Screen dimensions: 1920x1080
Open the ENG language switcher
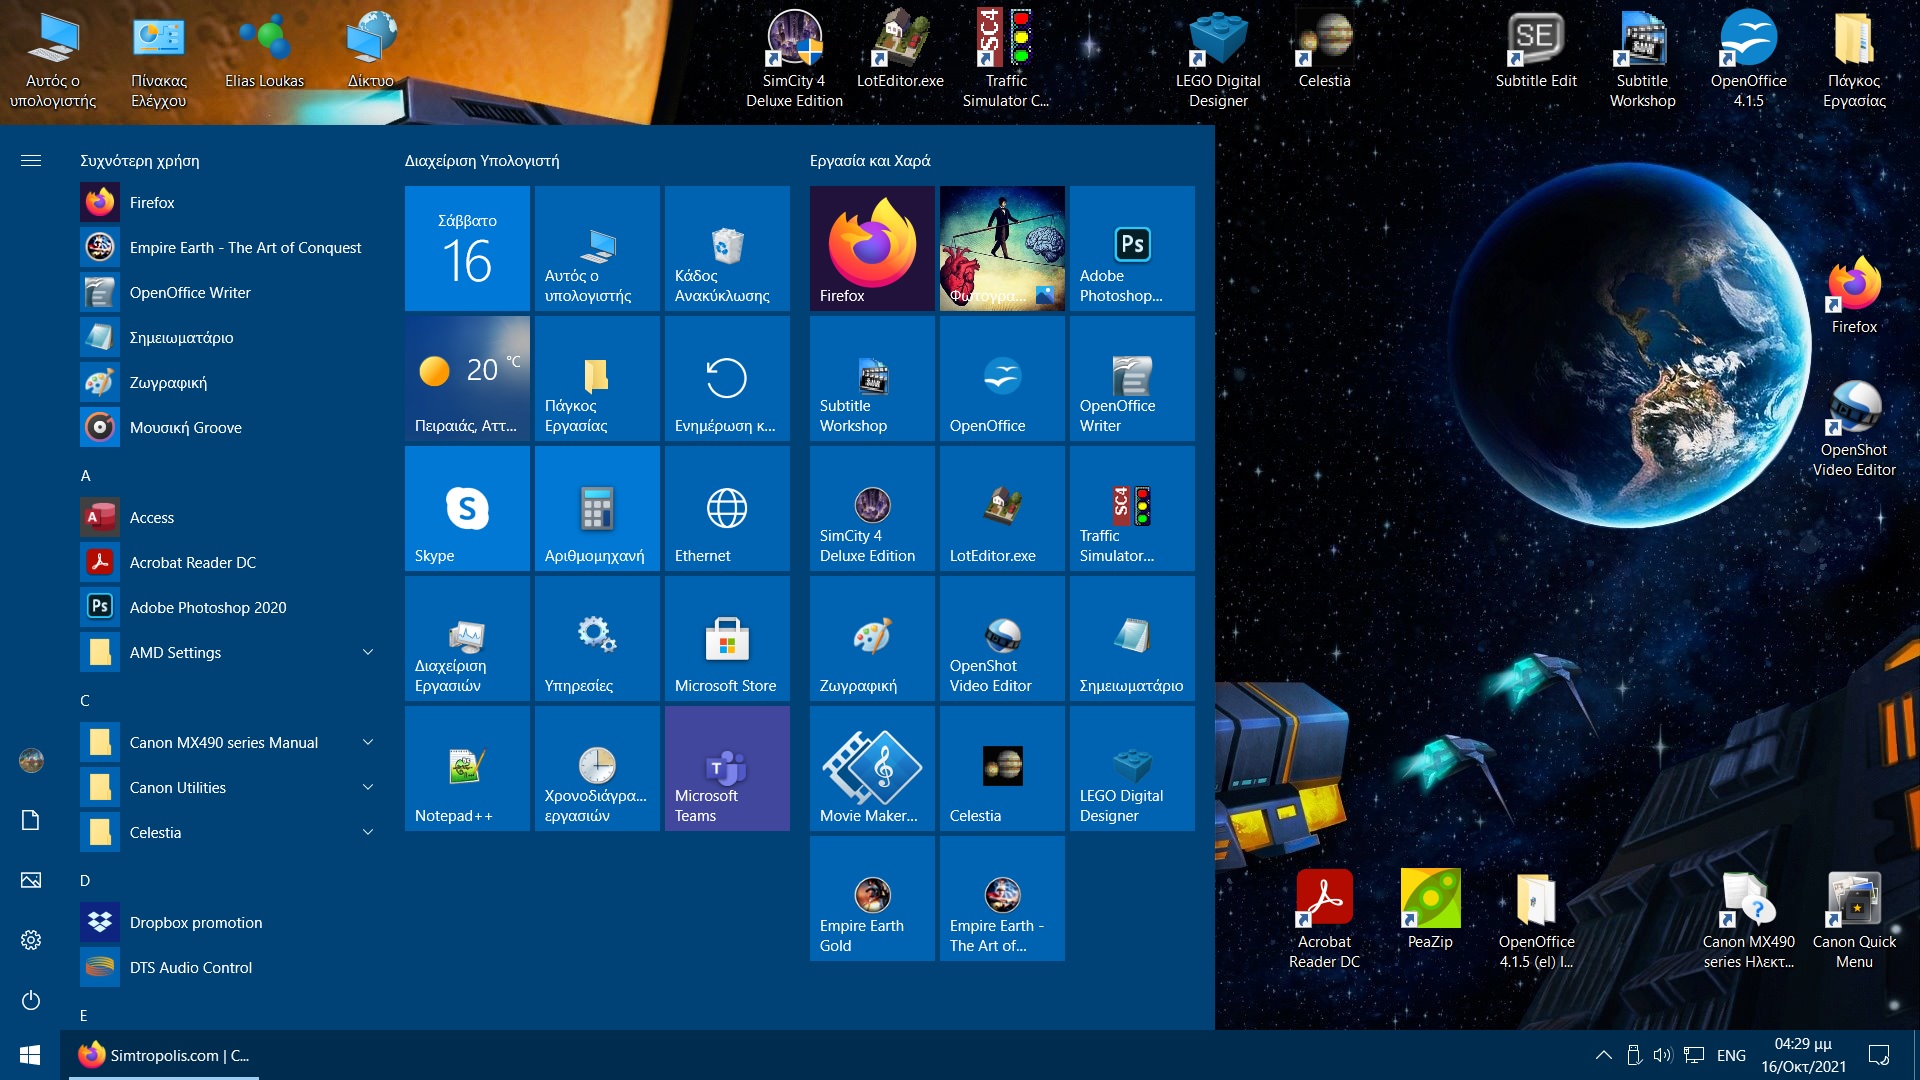1731,1055
